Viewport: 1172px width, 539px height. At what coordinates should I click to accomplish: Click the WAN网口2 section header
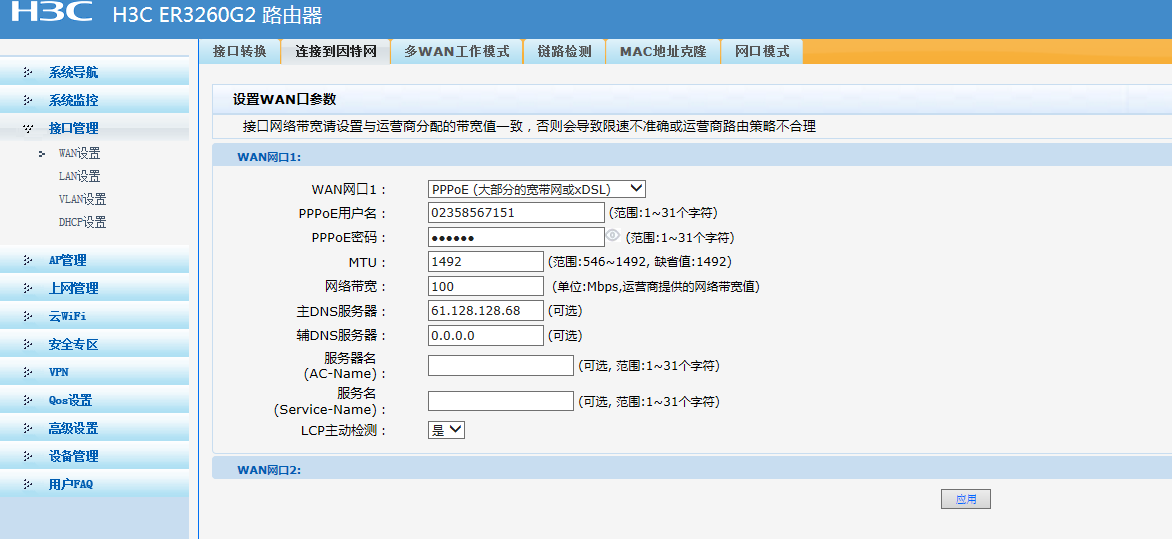692,469
